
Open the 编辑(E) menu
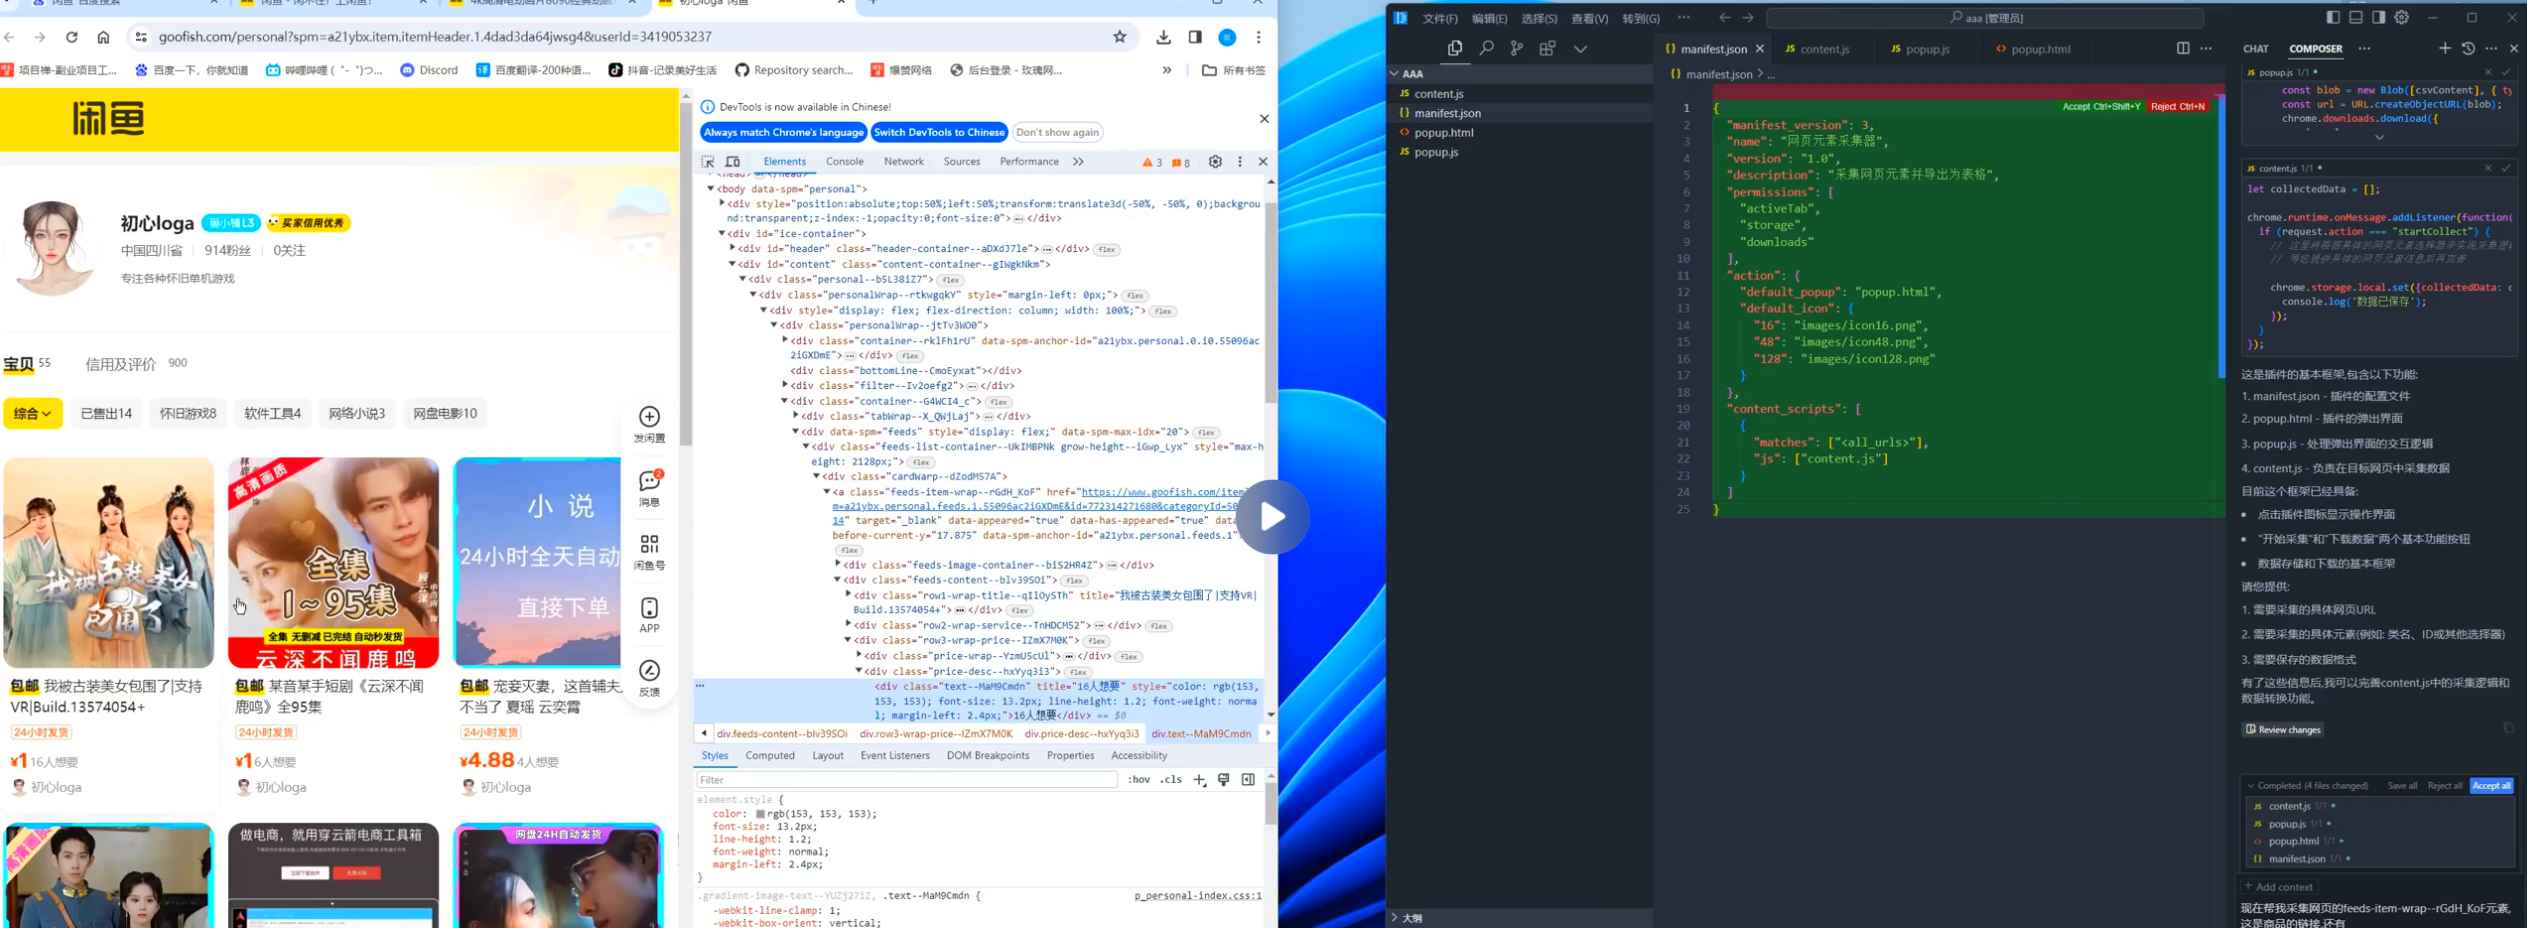[x=1489, y=18]
